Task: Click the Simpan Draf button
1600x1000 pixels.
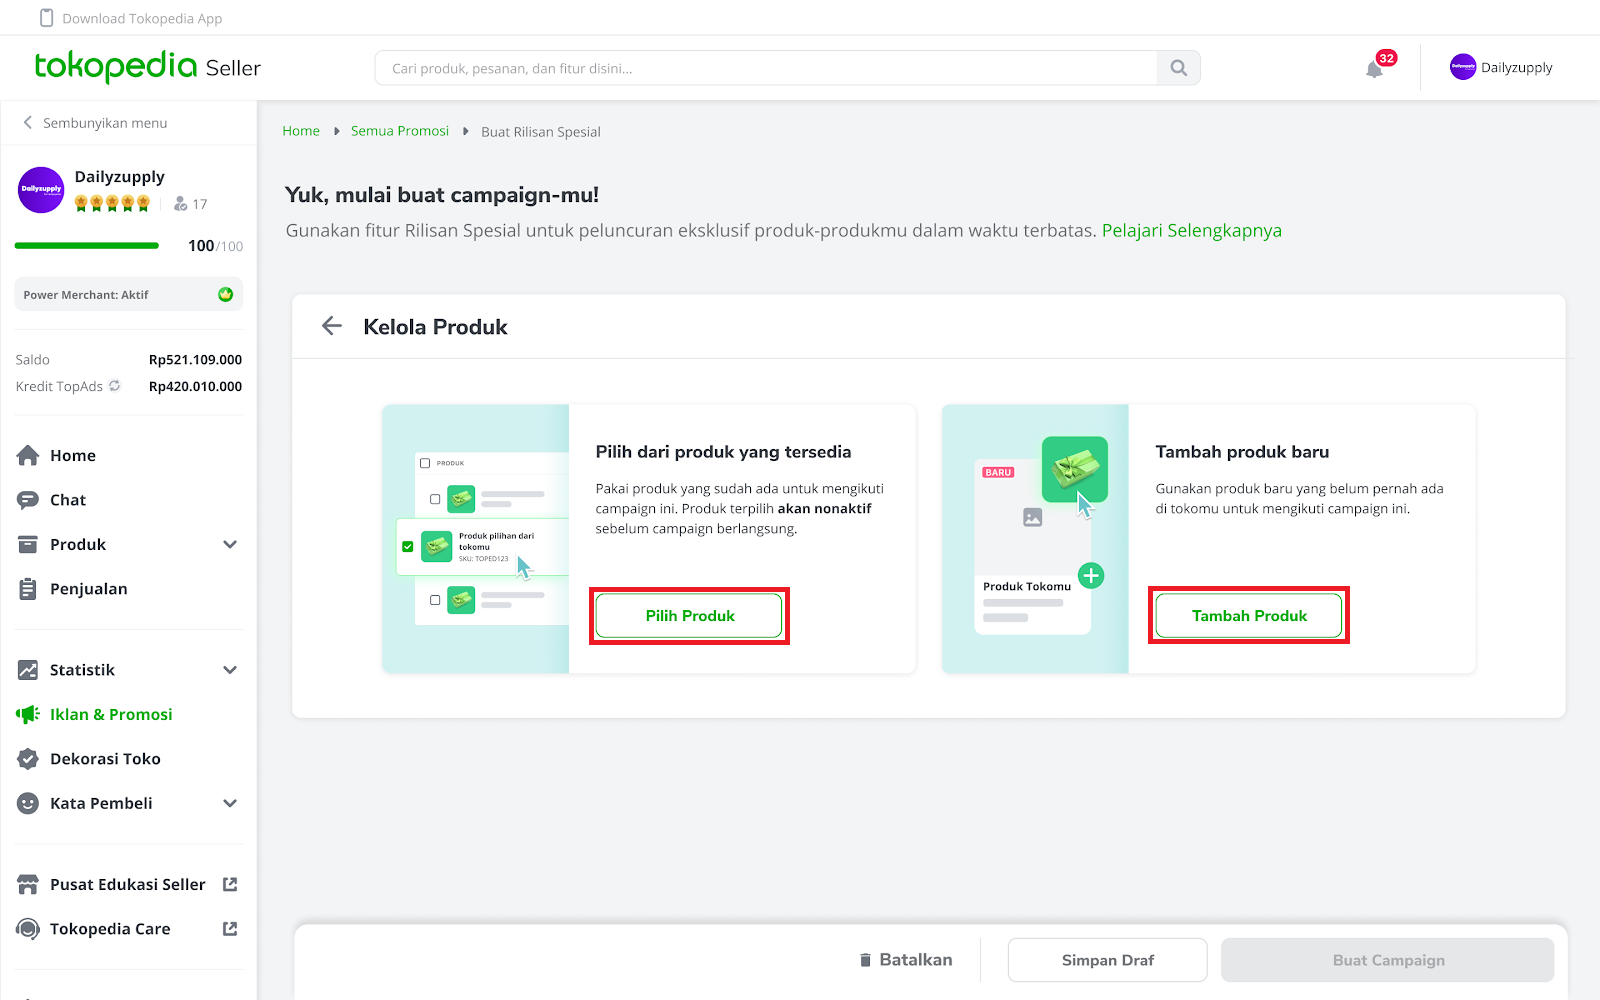Action: click(x=1107, y=960)
